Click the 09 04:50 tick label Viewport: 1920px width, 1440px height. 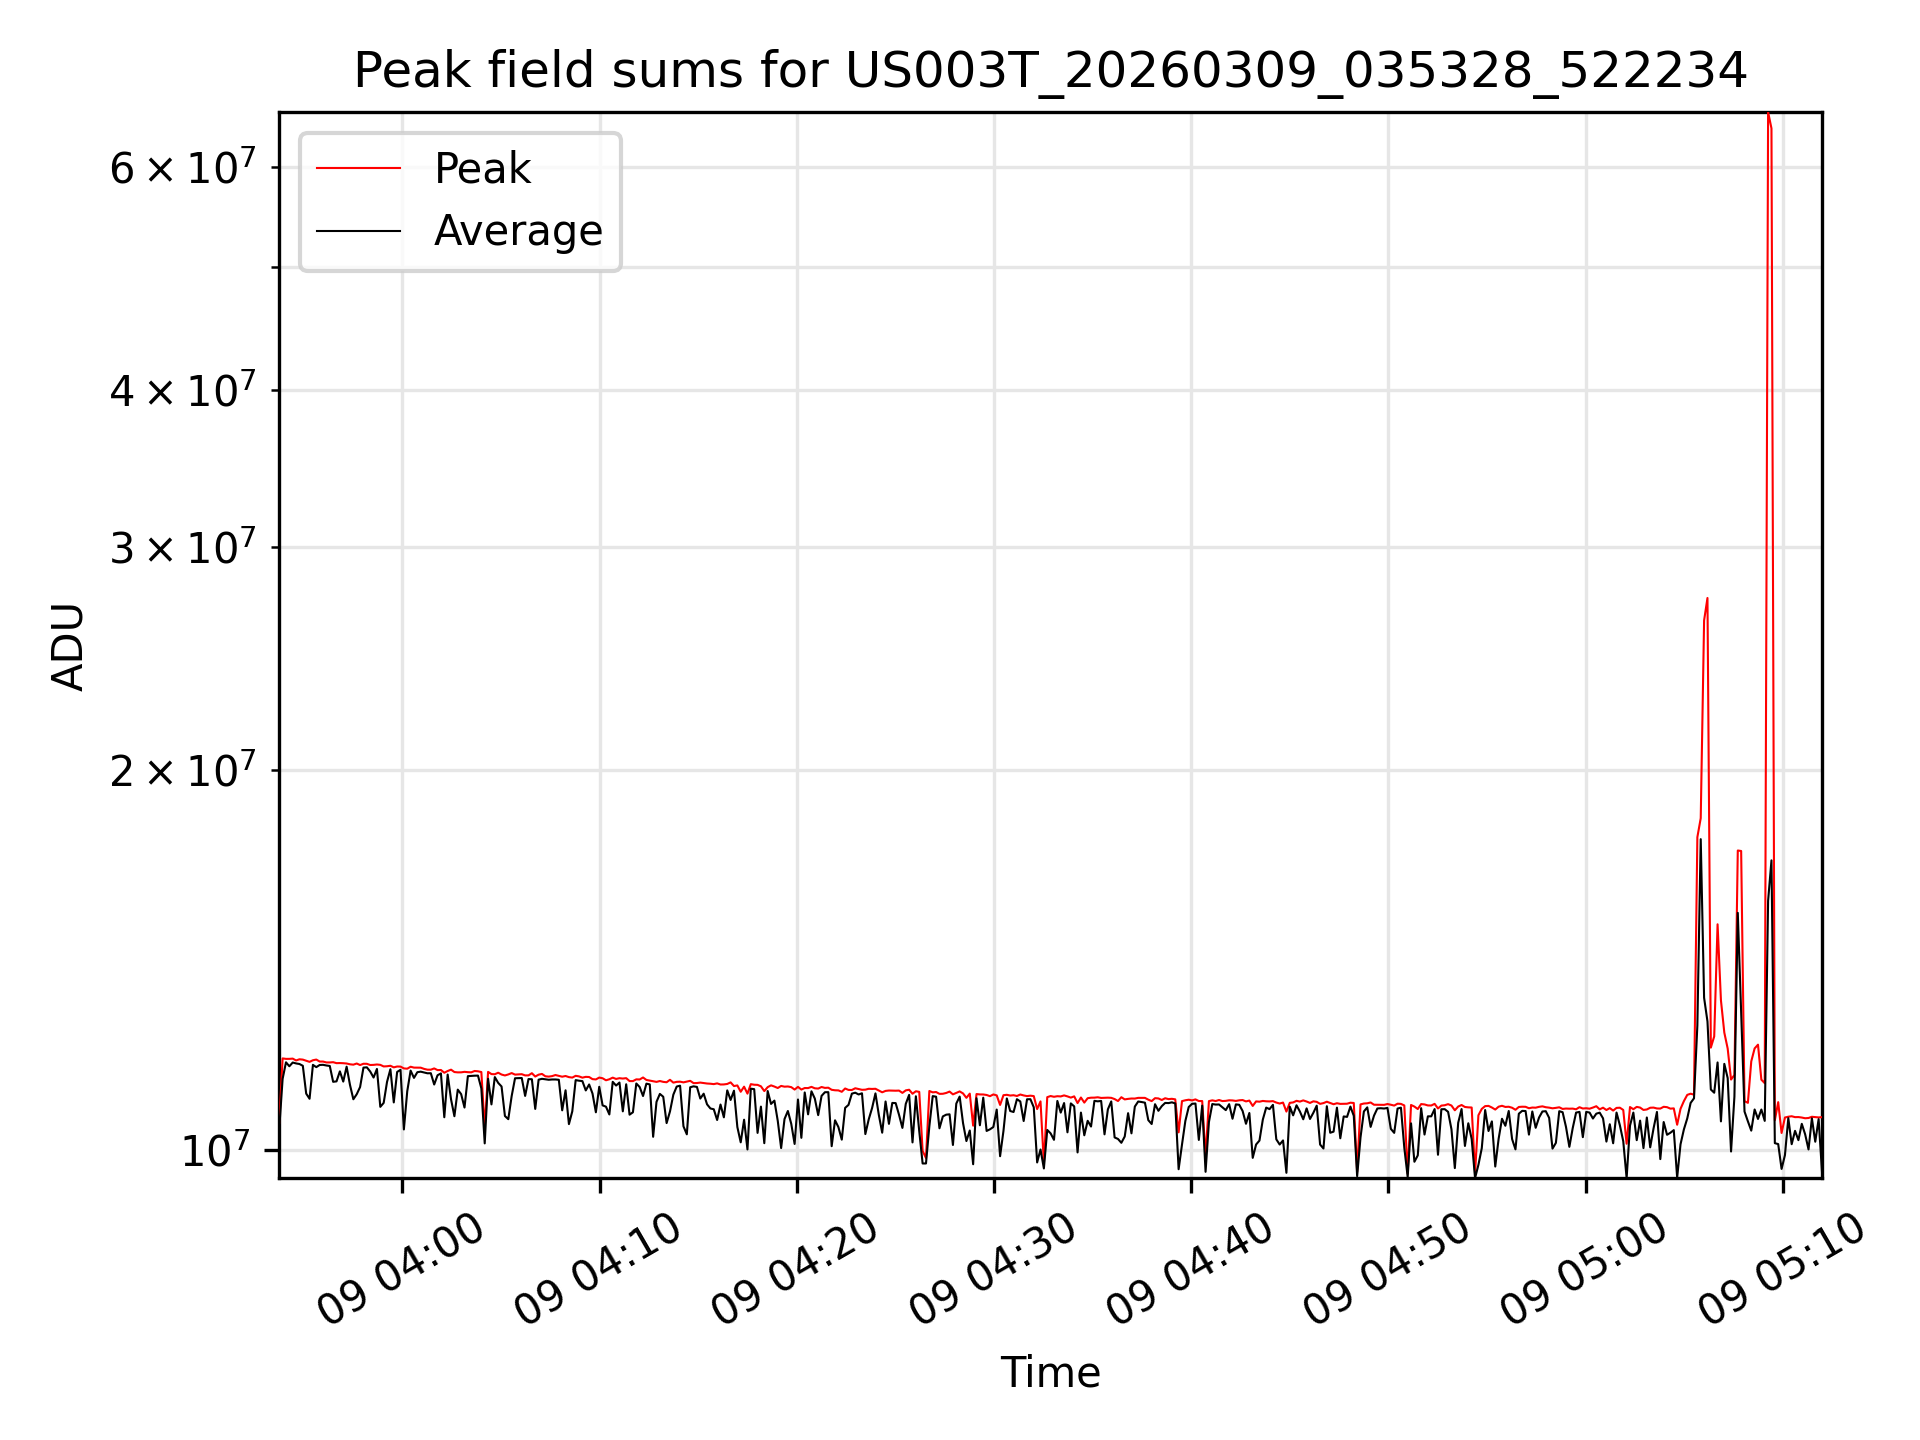point(1386,1269)
